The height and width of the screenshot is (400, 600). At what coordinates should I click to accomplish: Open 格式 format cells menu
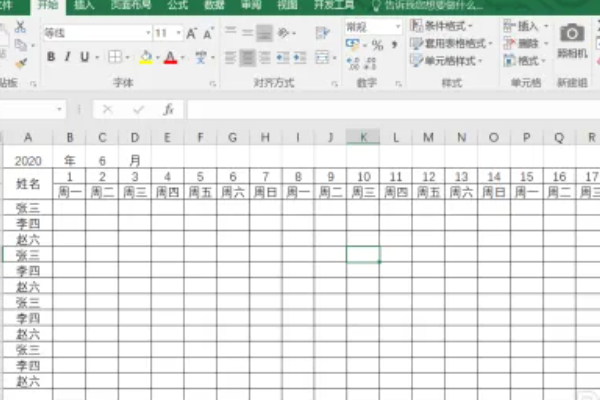pos(525,60)
